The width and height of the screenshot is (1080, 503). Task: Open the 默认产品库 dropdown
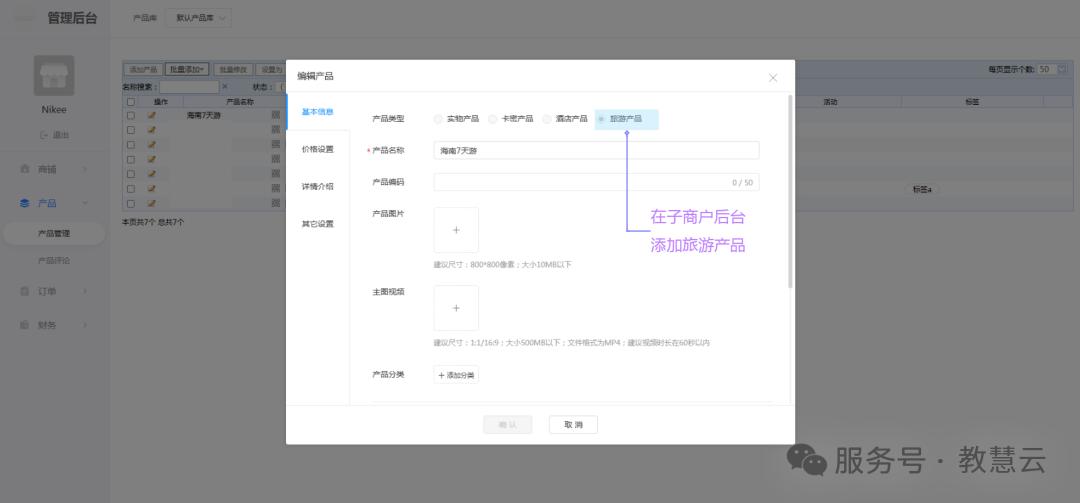(198, 19)
